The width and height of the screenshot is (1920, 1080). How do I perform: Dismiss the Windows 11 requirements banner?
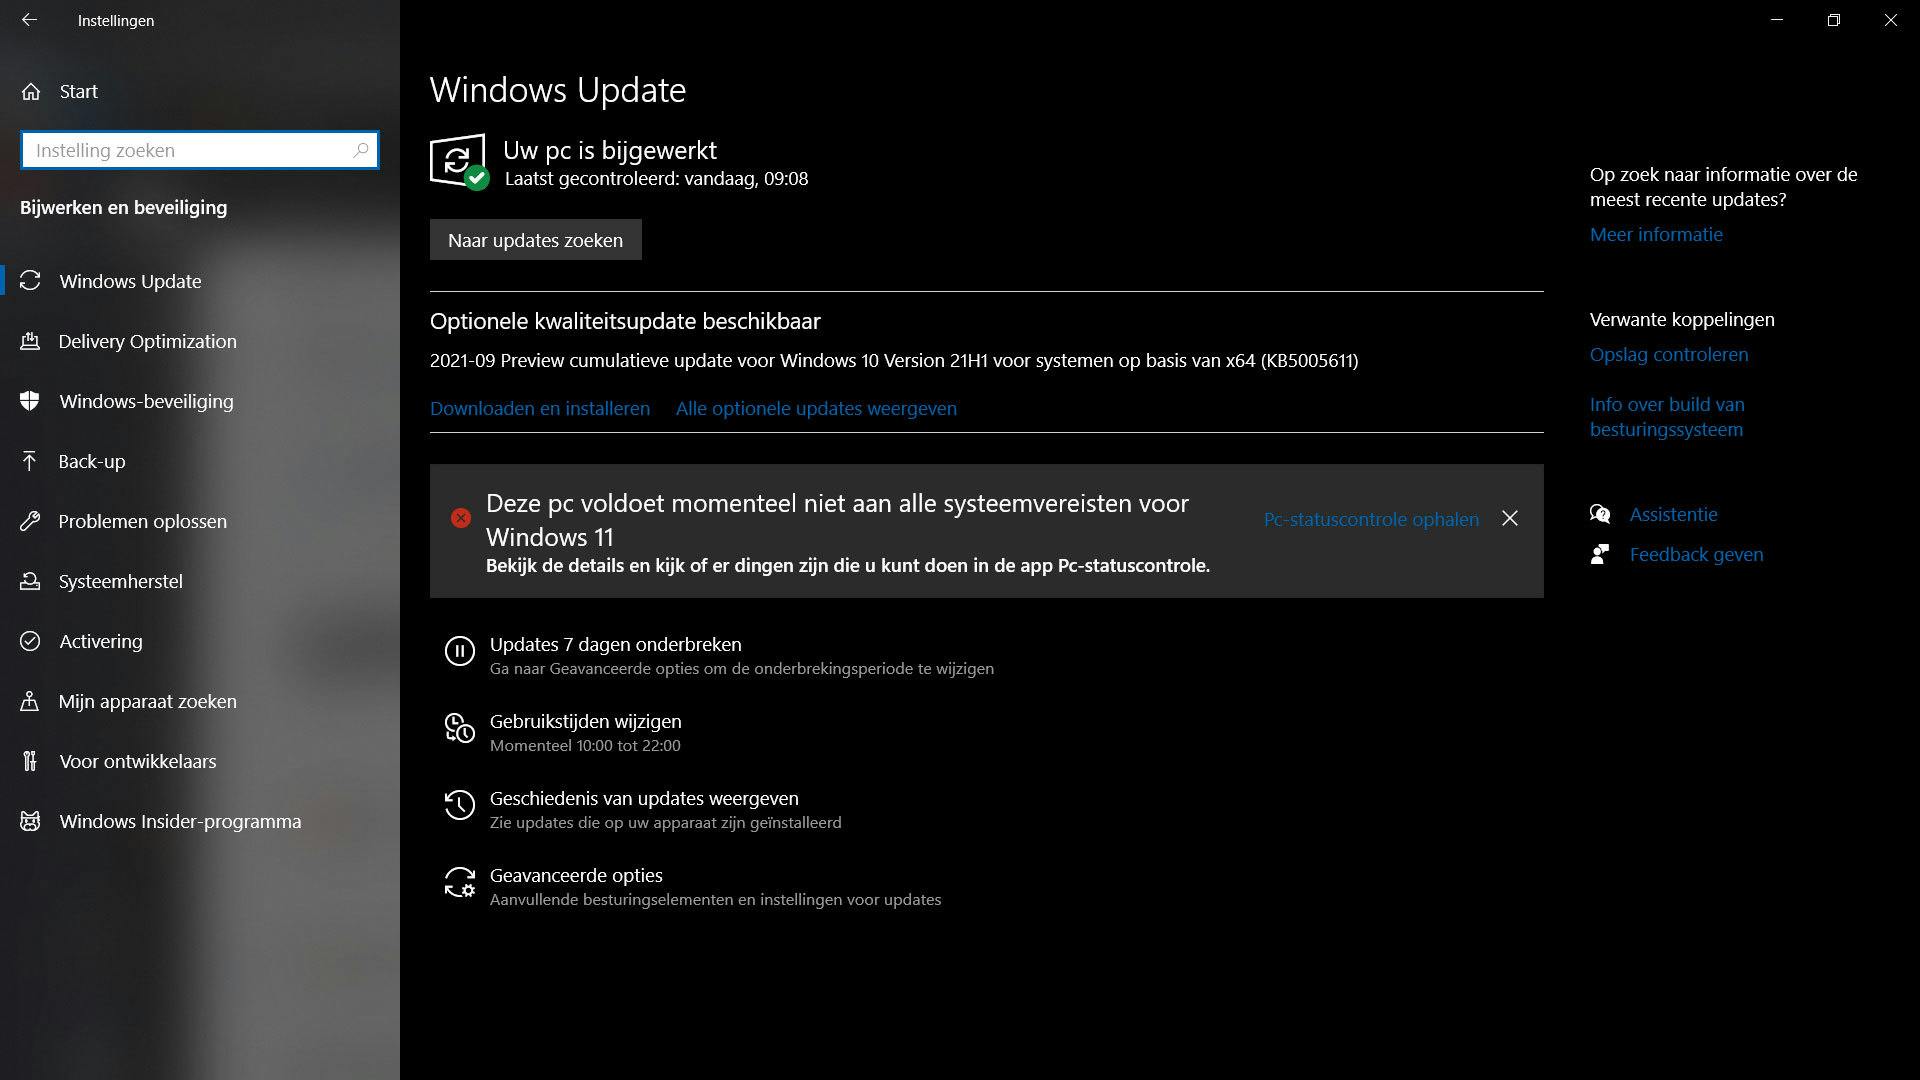1510,518
